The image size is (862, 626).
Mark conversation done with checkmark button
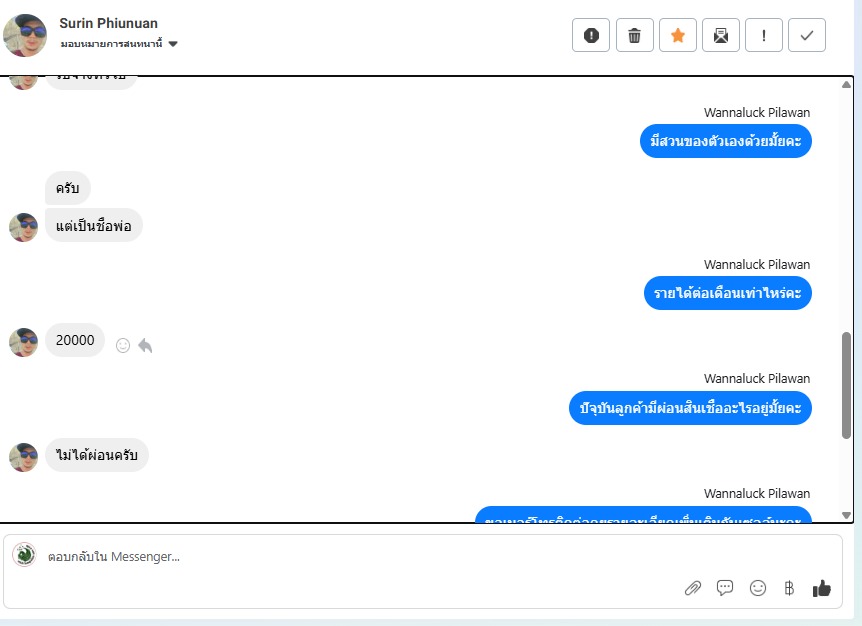[806, 35]
